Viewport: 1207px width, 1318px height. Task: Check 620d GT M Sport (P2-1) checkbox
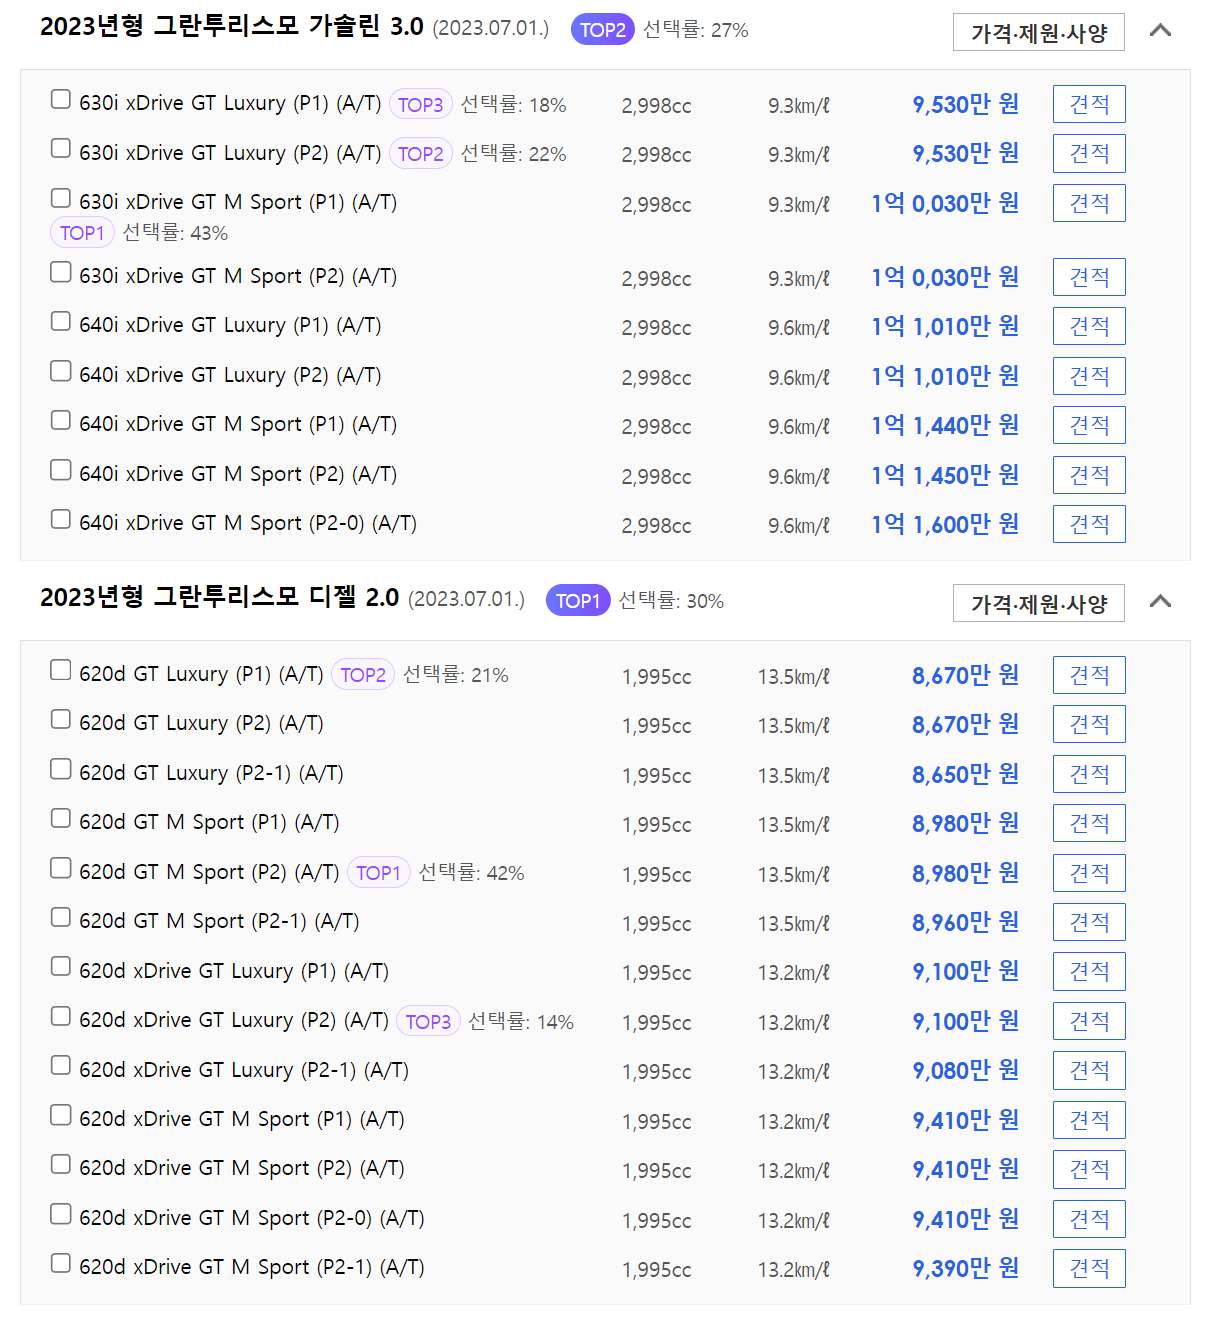pos(61,917)
